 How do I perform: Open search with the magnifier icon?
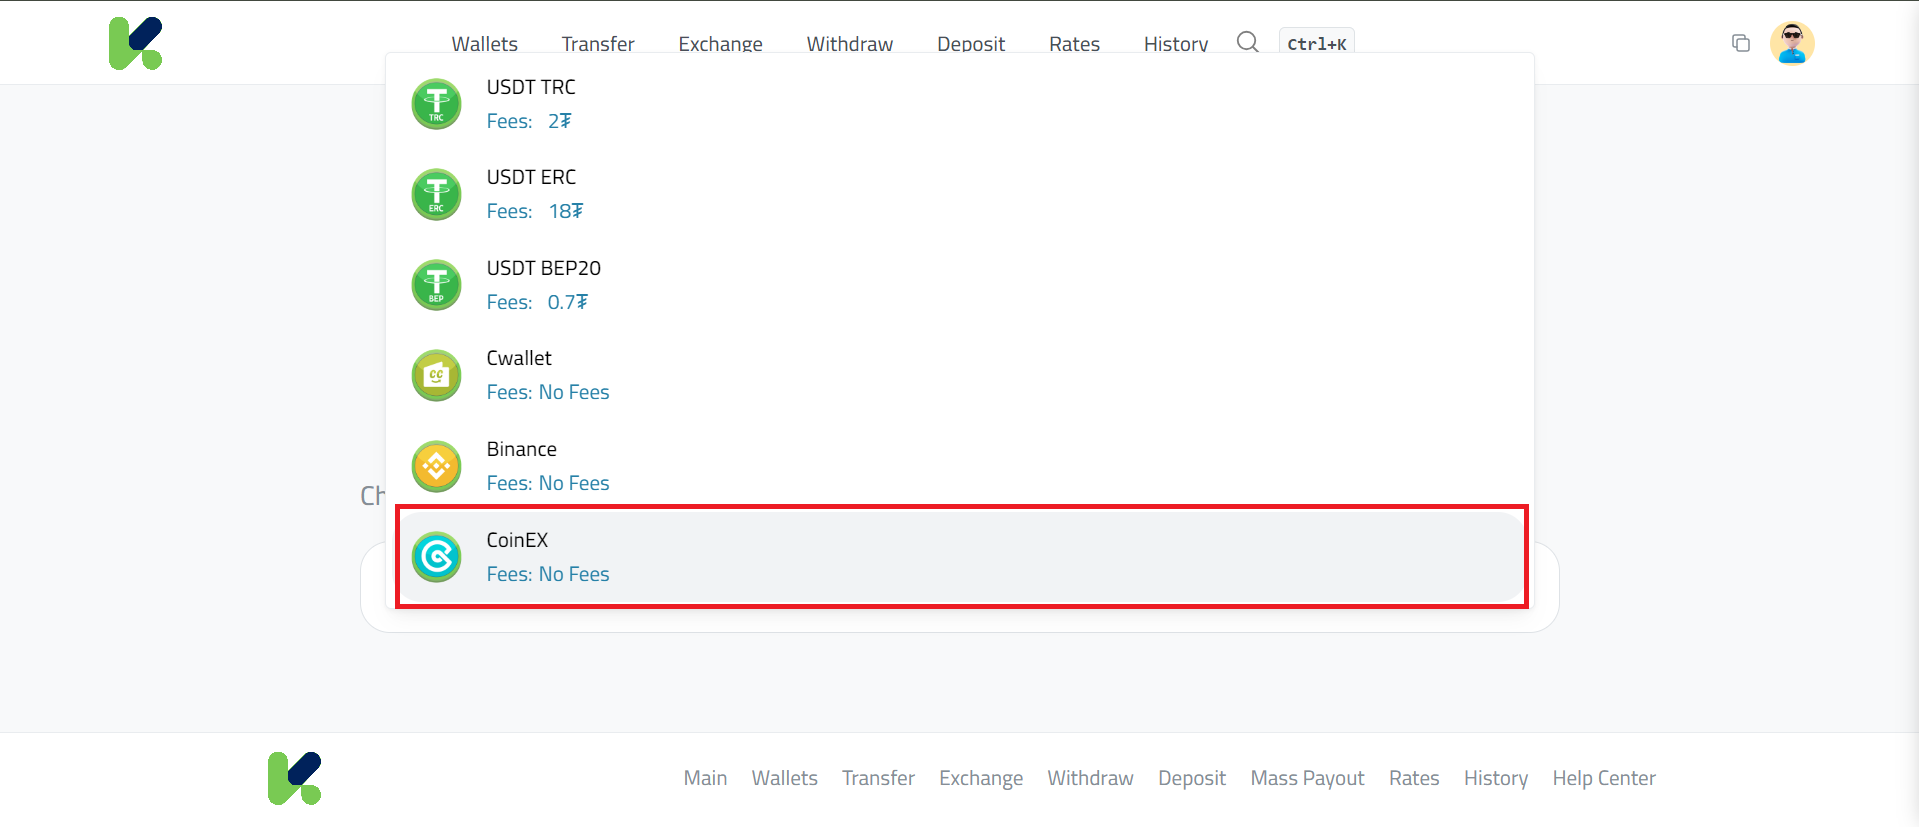1247,42
